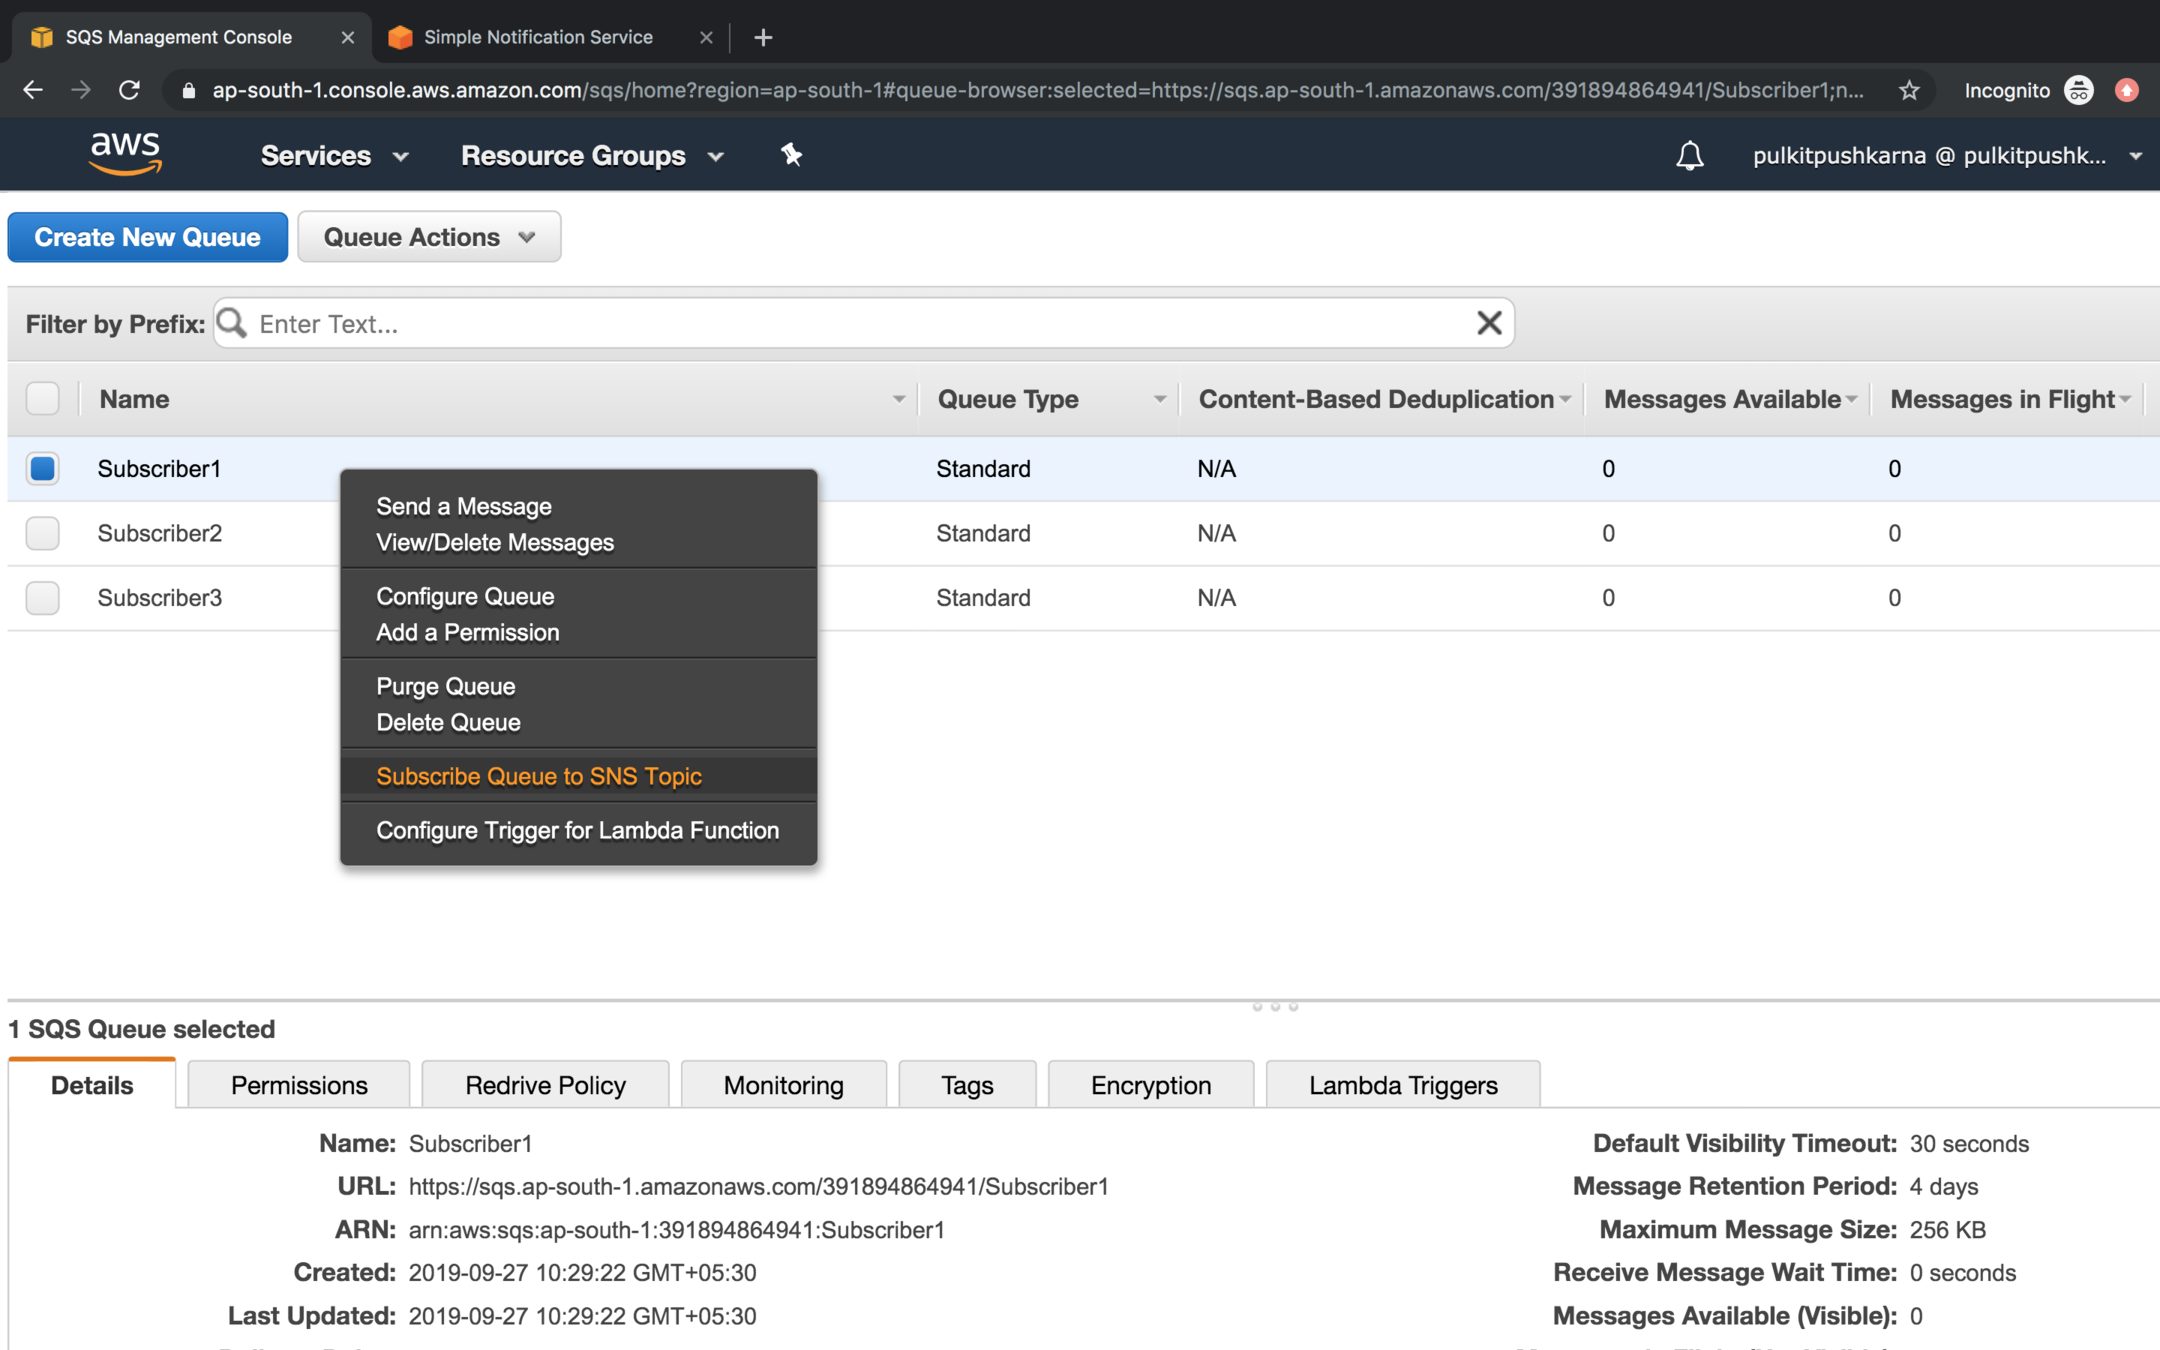This screenshot has width=2160, height=1350.
Task: Select Purge Queue from context menu
Action: tap(445, 686)
